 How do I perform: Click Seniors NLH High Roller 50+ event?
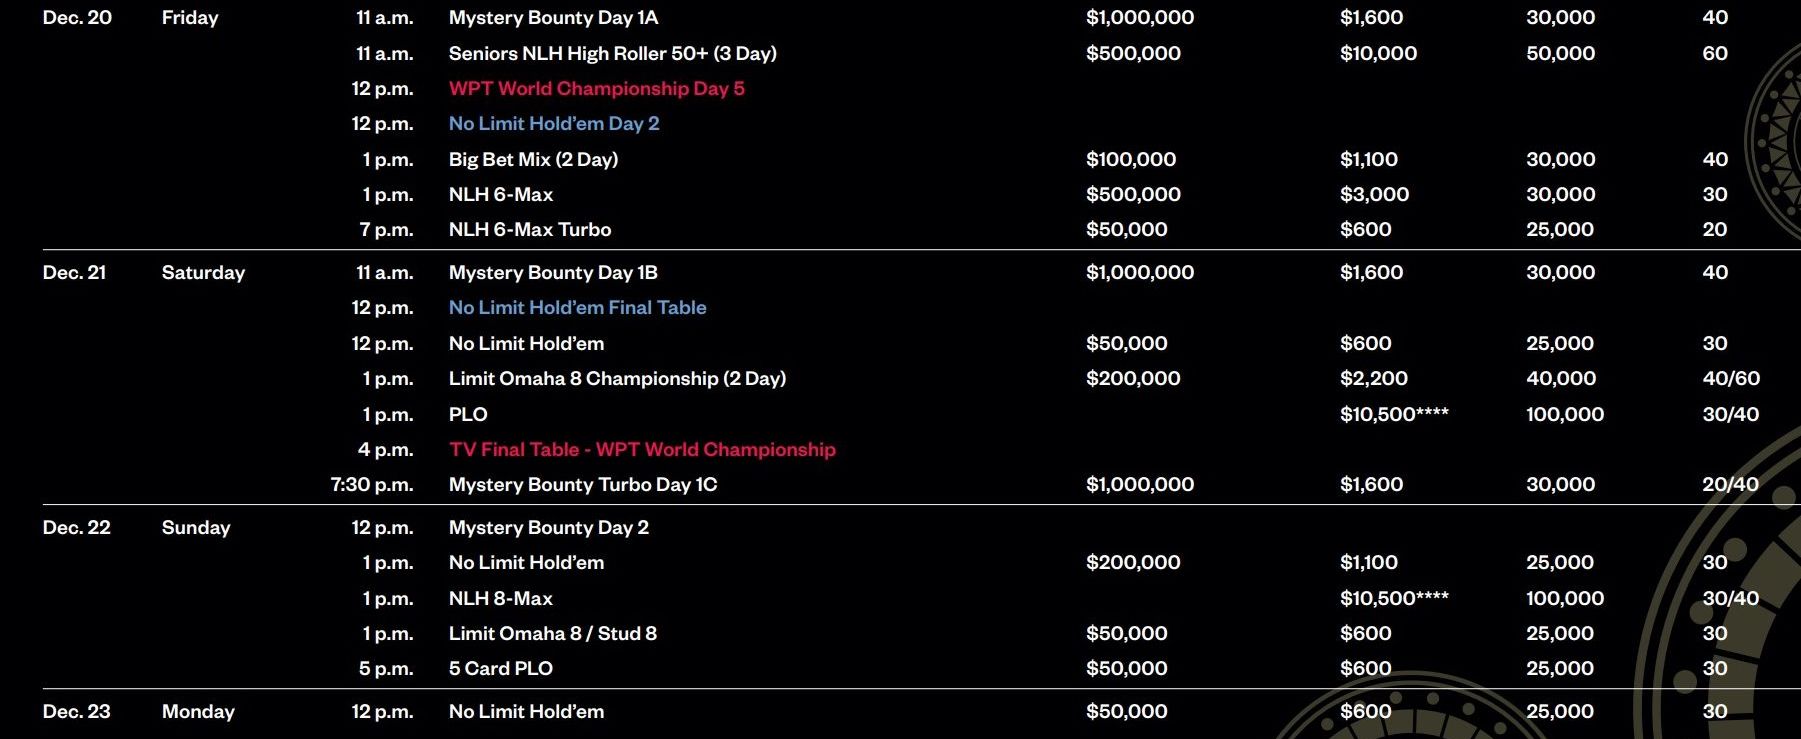[612, 53]
